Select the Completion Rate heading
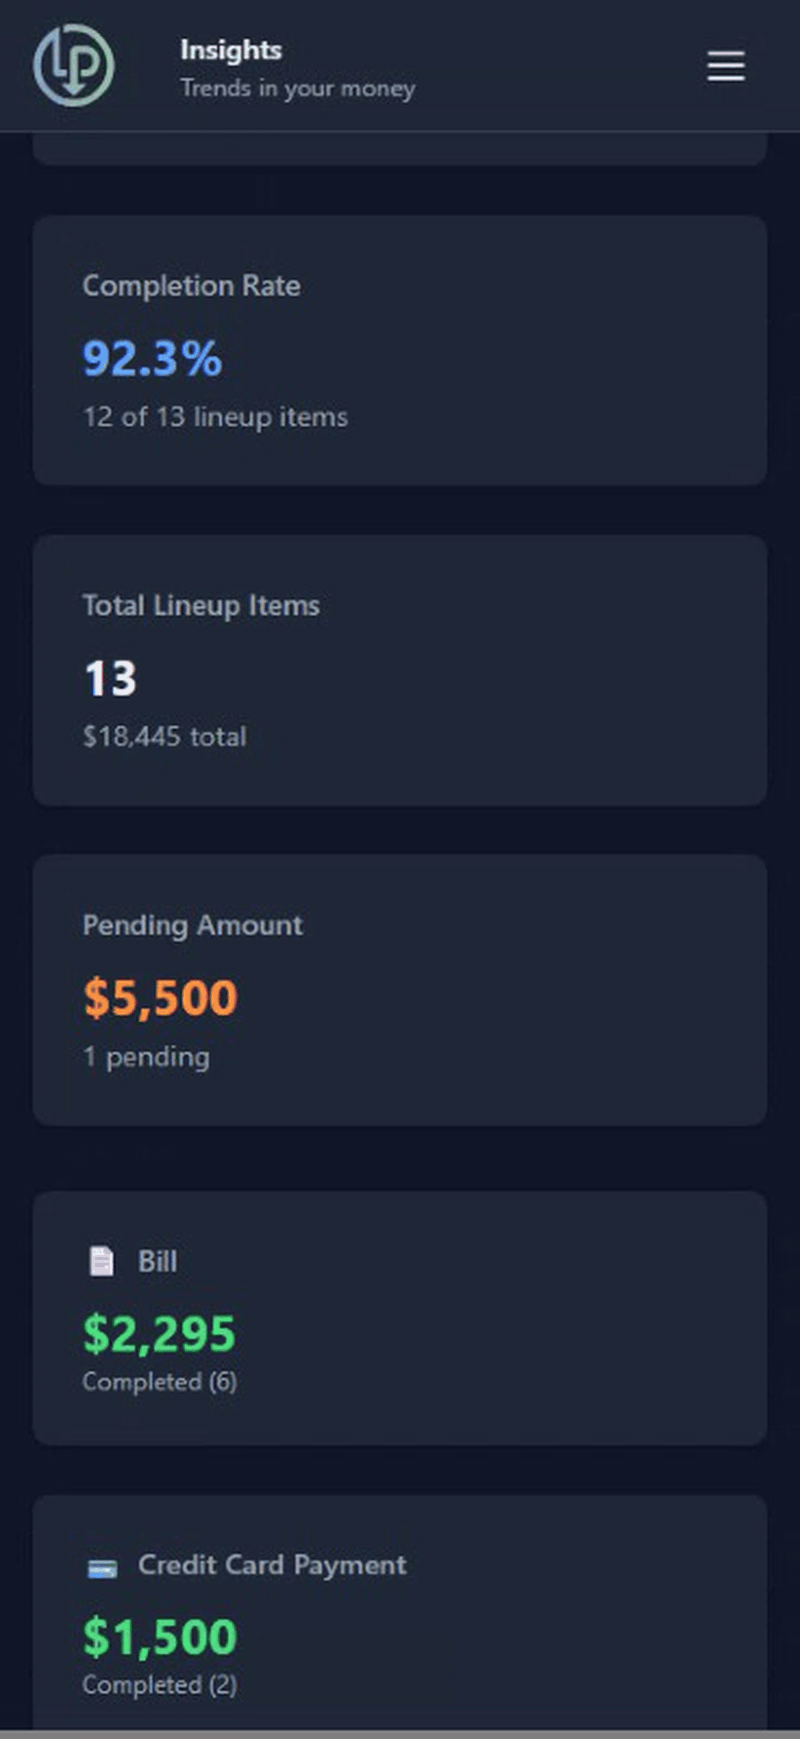Viewport: 800px width, 1739px height. (x=191, y=286)
